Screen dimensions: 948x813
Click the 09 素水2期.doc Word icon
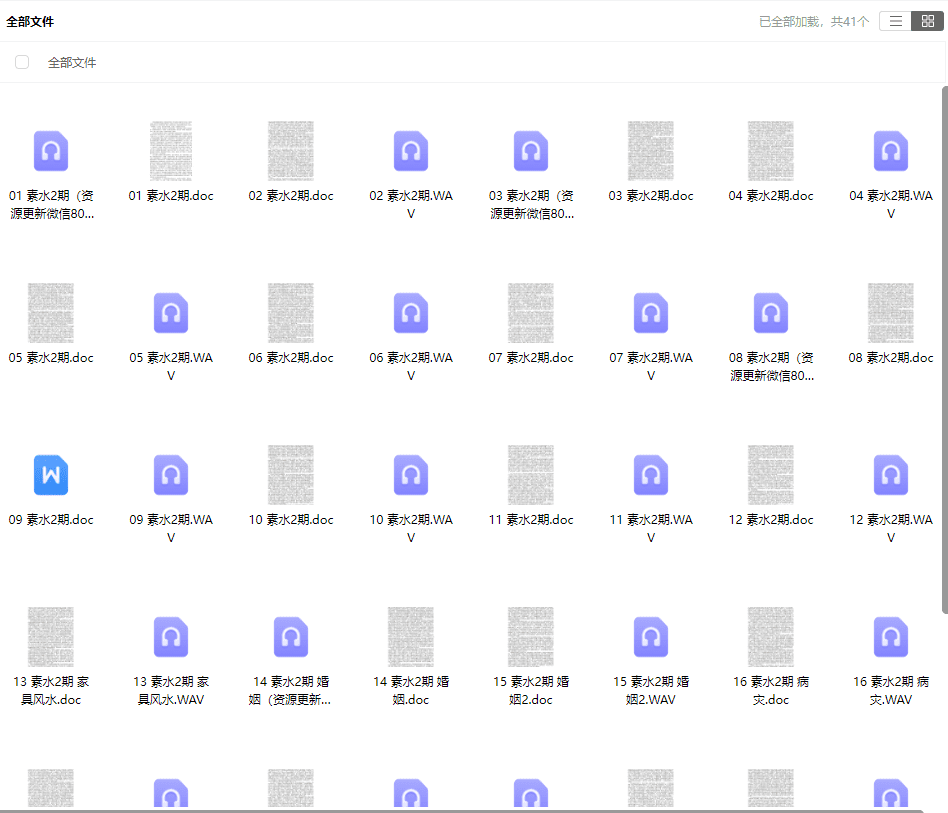coord(51,475)
